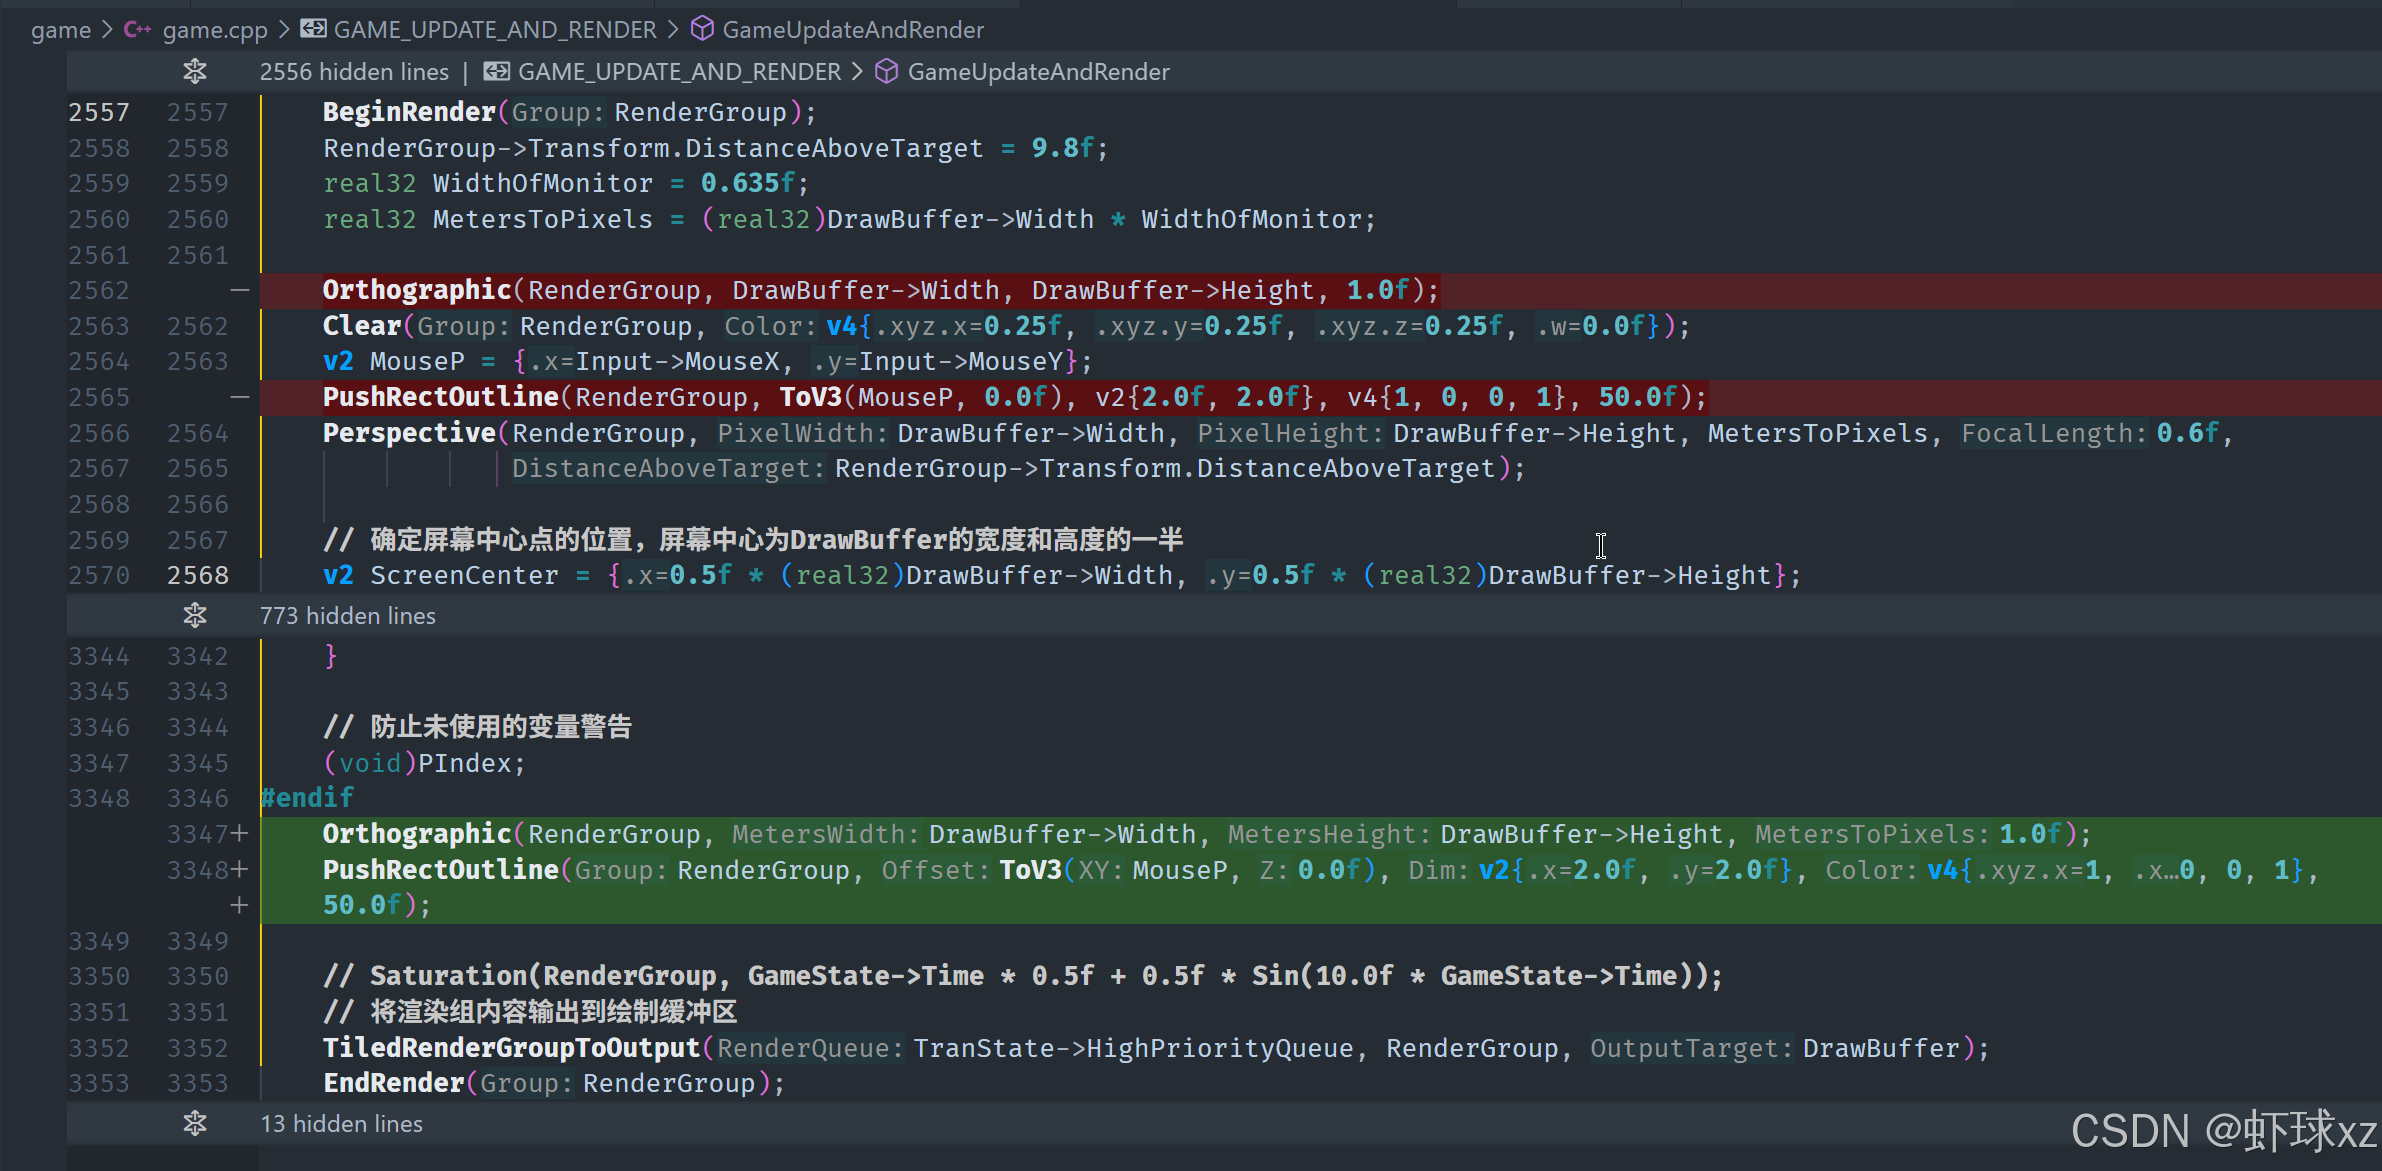Open the 'game.cpp' breadcrumb item

click(x=215, y=29)
